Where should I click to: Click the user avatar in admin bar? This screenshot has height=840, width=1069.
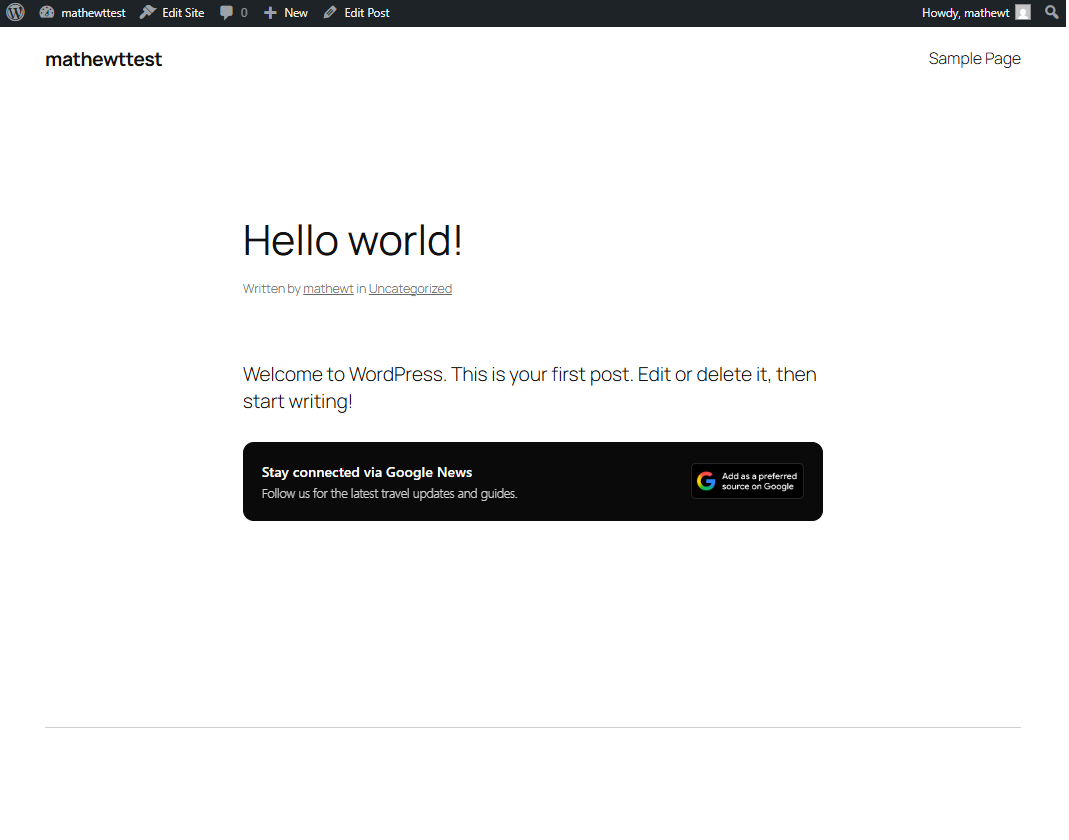click(x=1023, y=13)
